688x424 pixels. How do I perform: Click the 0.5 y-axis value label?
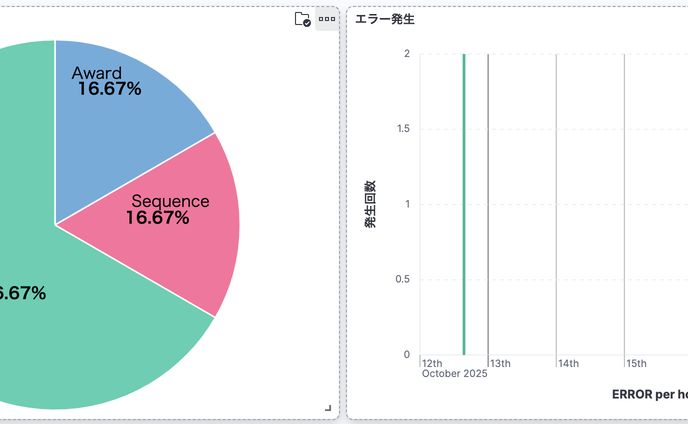pyautogui.click(x=401, y=279)
